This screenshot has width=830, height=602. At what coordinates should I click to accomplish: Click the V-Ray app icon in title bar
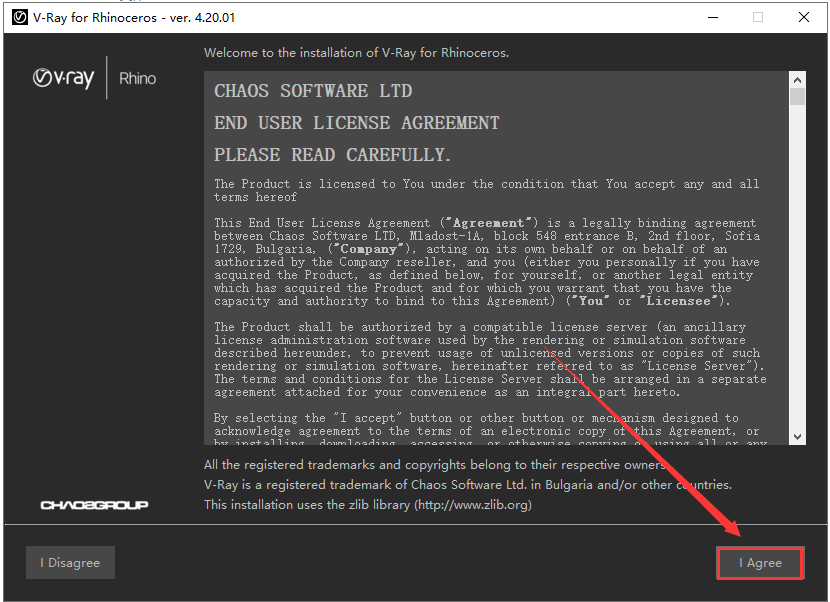click(x=20, y=17)
